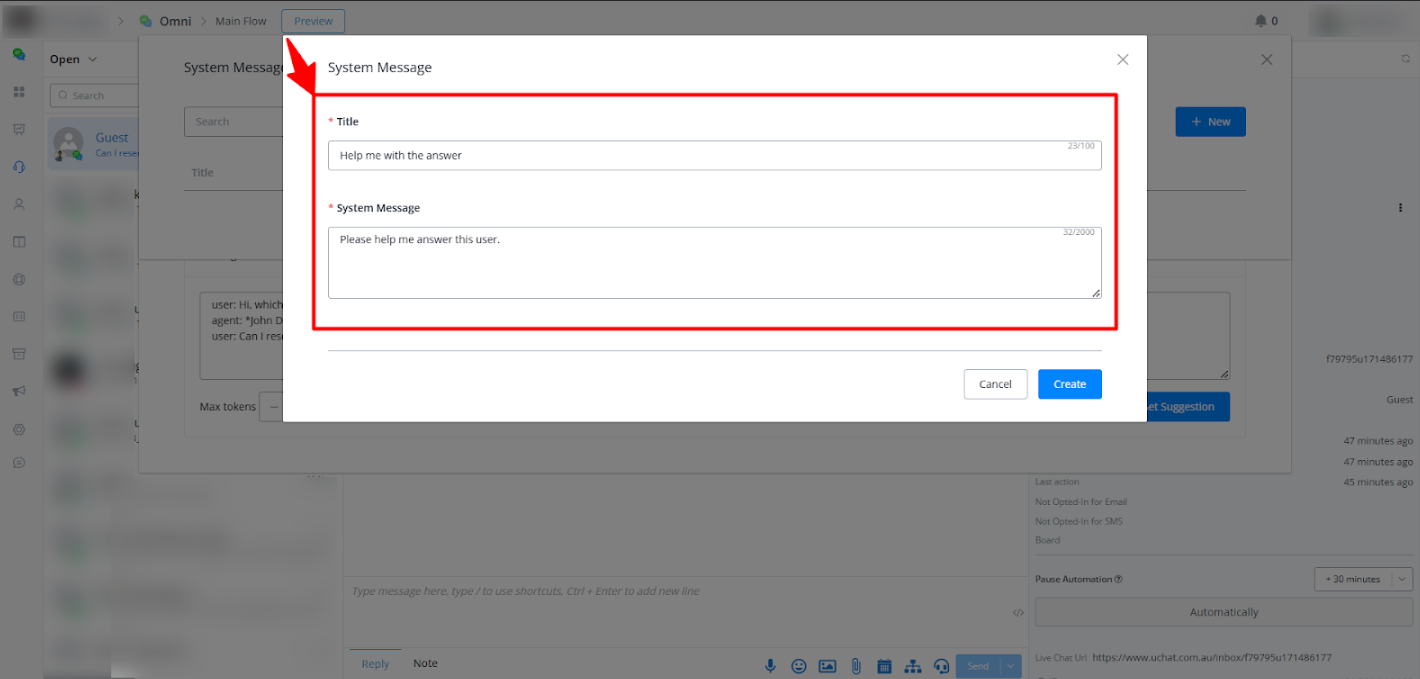1420x679 pixels.
Task: Click the microphone voice record icon
Action: click(770, 666)
